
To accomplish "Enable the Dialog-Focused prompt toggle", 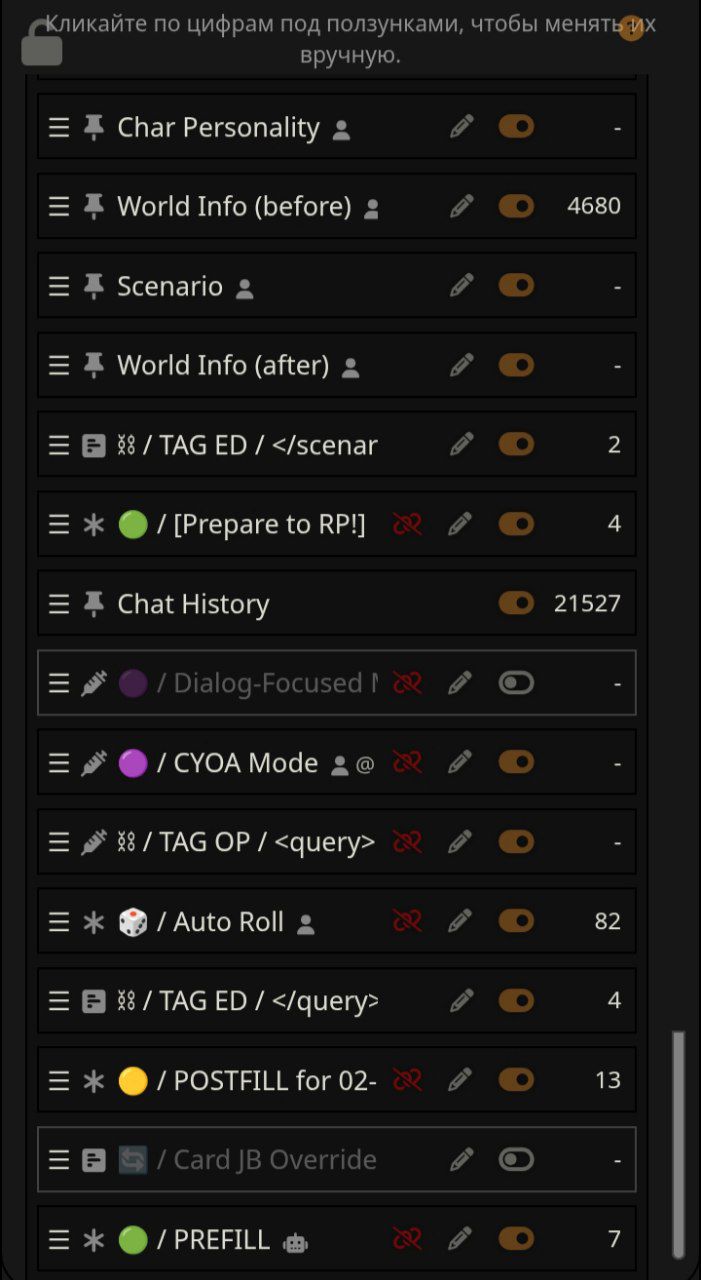I will [x=516, y=683].
